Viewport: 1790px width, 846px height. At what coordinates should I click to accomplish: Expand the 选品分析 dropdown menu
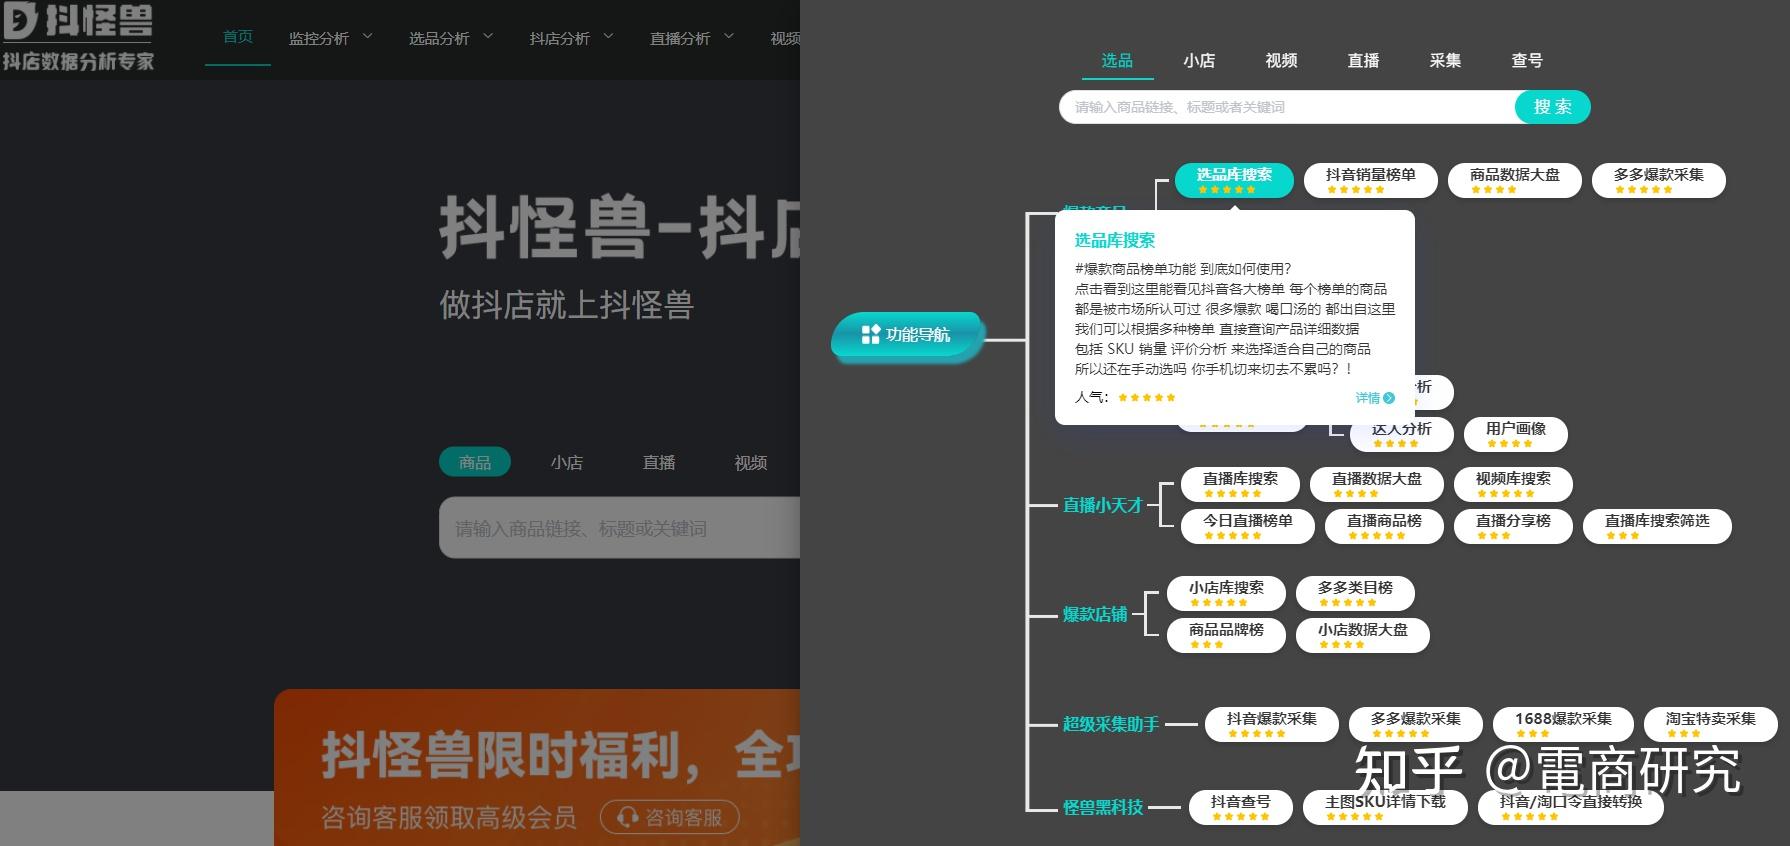pos(450,38)
